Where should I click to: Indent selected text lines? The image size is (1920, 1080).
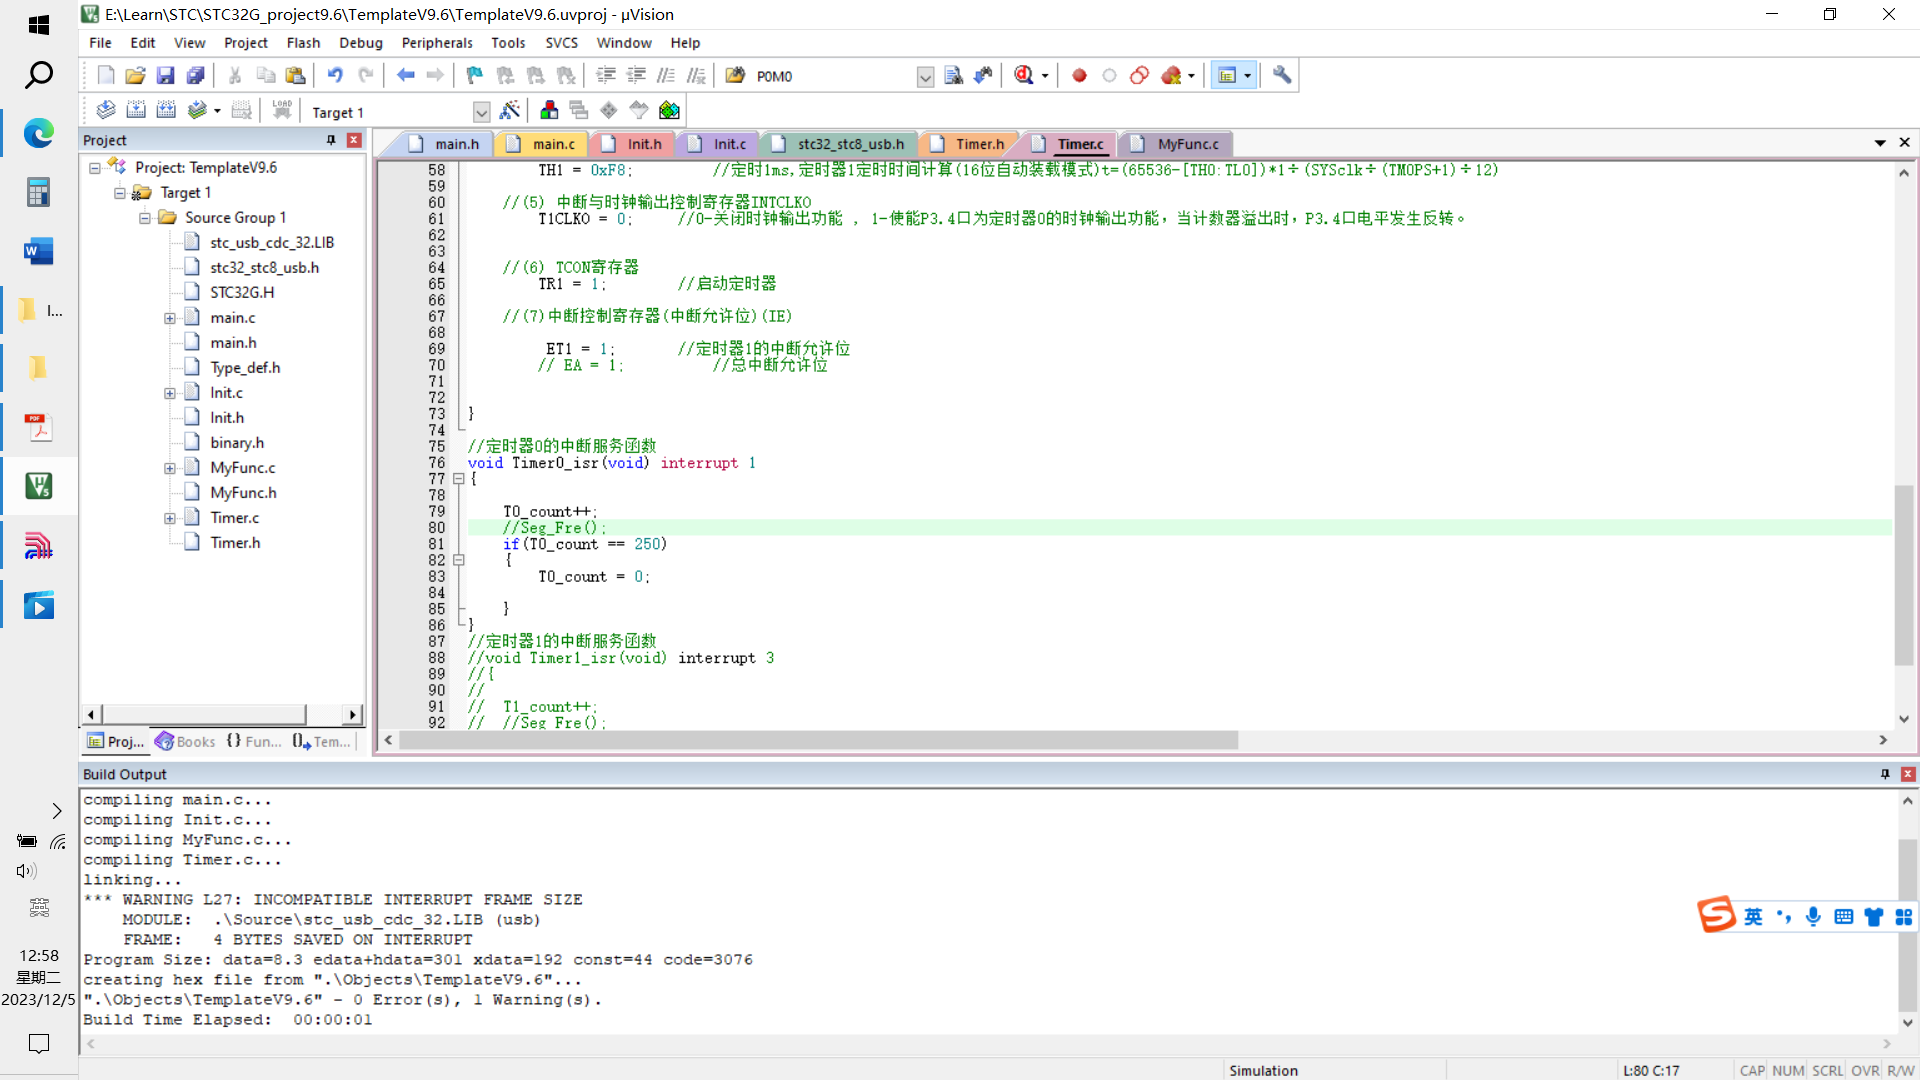[x=606, y=75]
